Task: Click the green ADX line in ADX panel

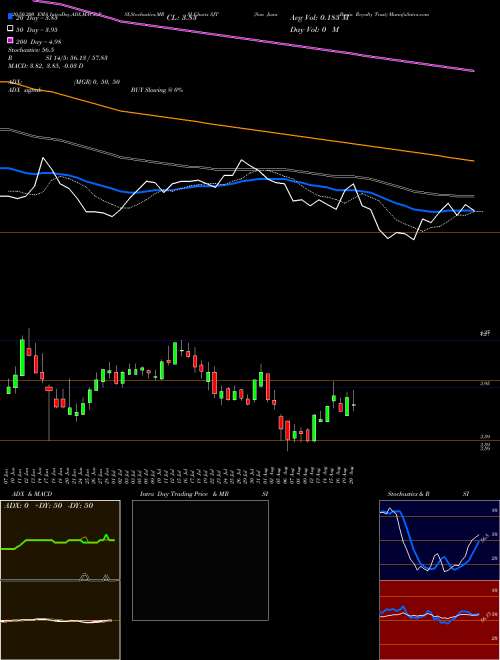Action: (58, 542)
